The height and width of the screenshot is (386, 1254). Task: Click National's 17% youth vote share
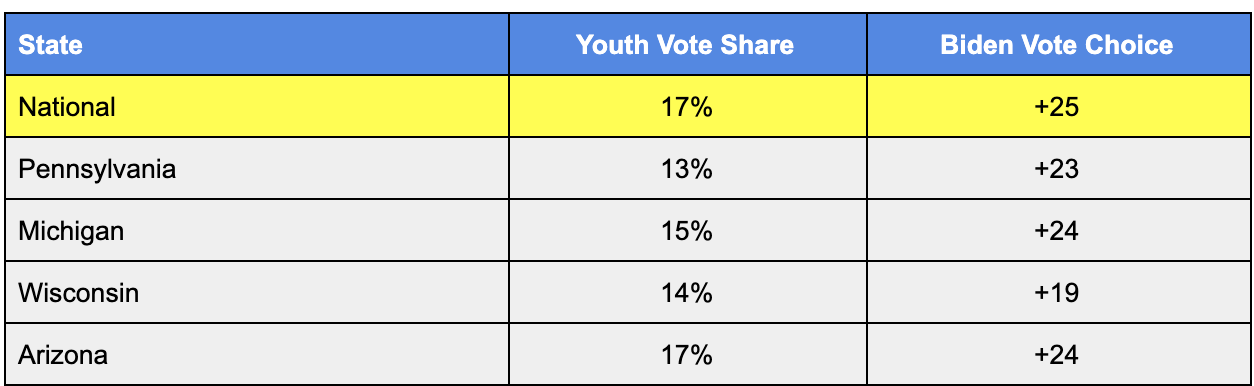click(x=686, y=106)
